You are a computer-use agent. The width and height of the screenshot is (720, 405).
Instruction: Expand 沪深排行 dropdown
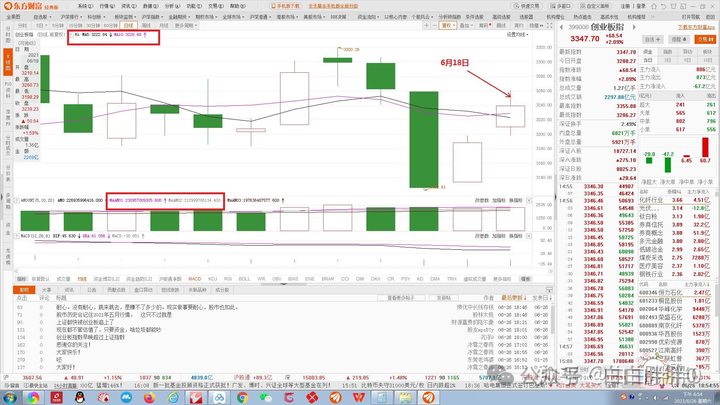coord(71,17)
